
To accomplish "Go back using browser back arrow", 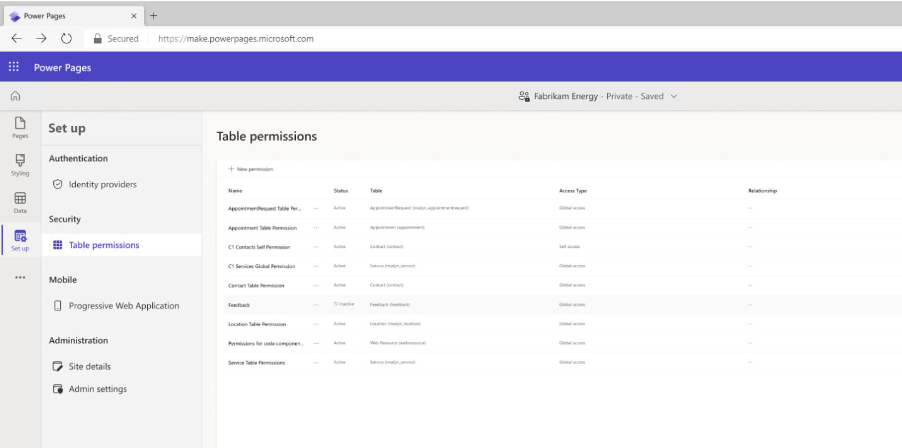I will coord(16,39).
